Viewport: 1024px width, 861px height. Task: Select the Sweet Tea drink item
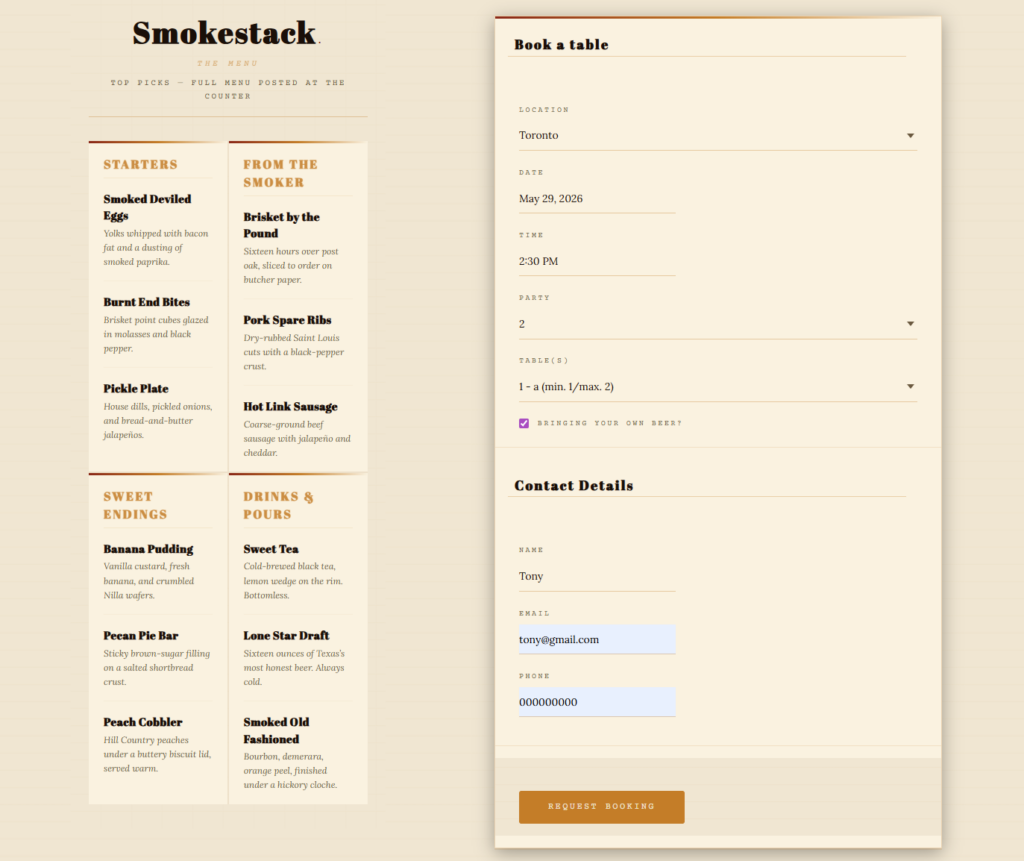271,549
